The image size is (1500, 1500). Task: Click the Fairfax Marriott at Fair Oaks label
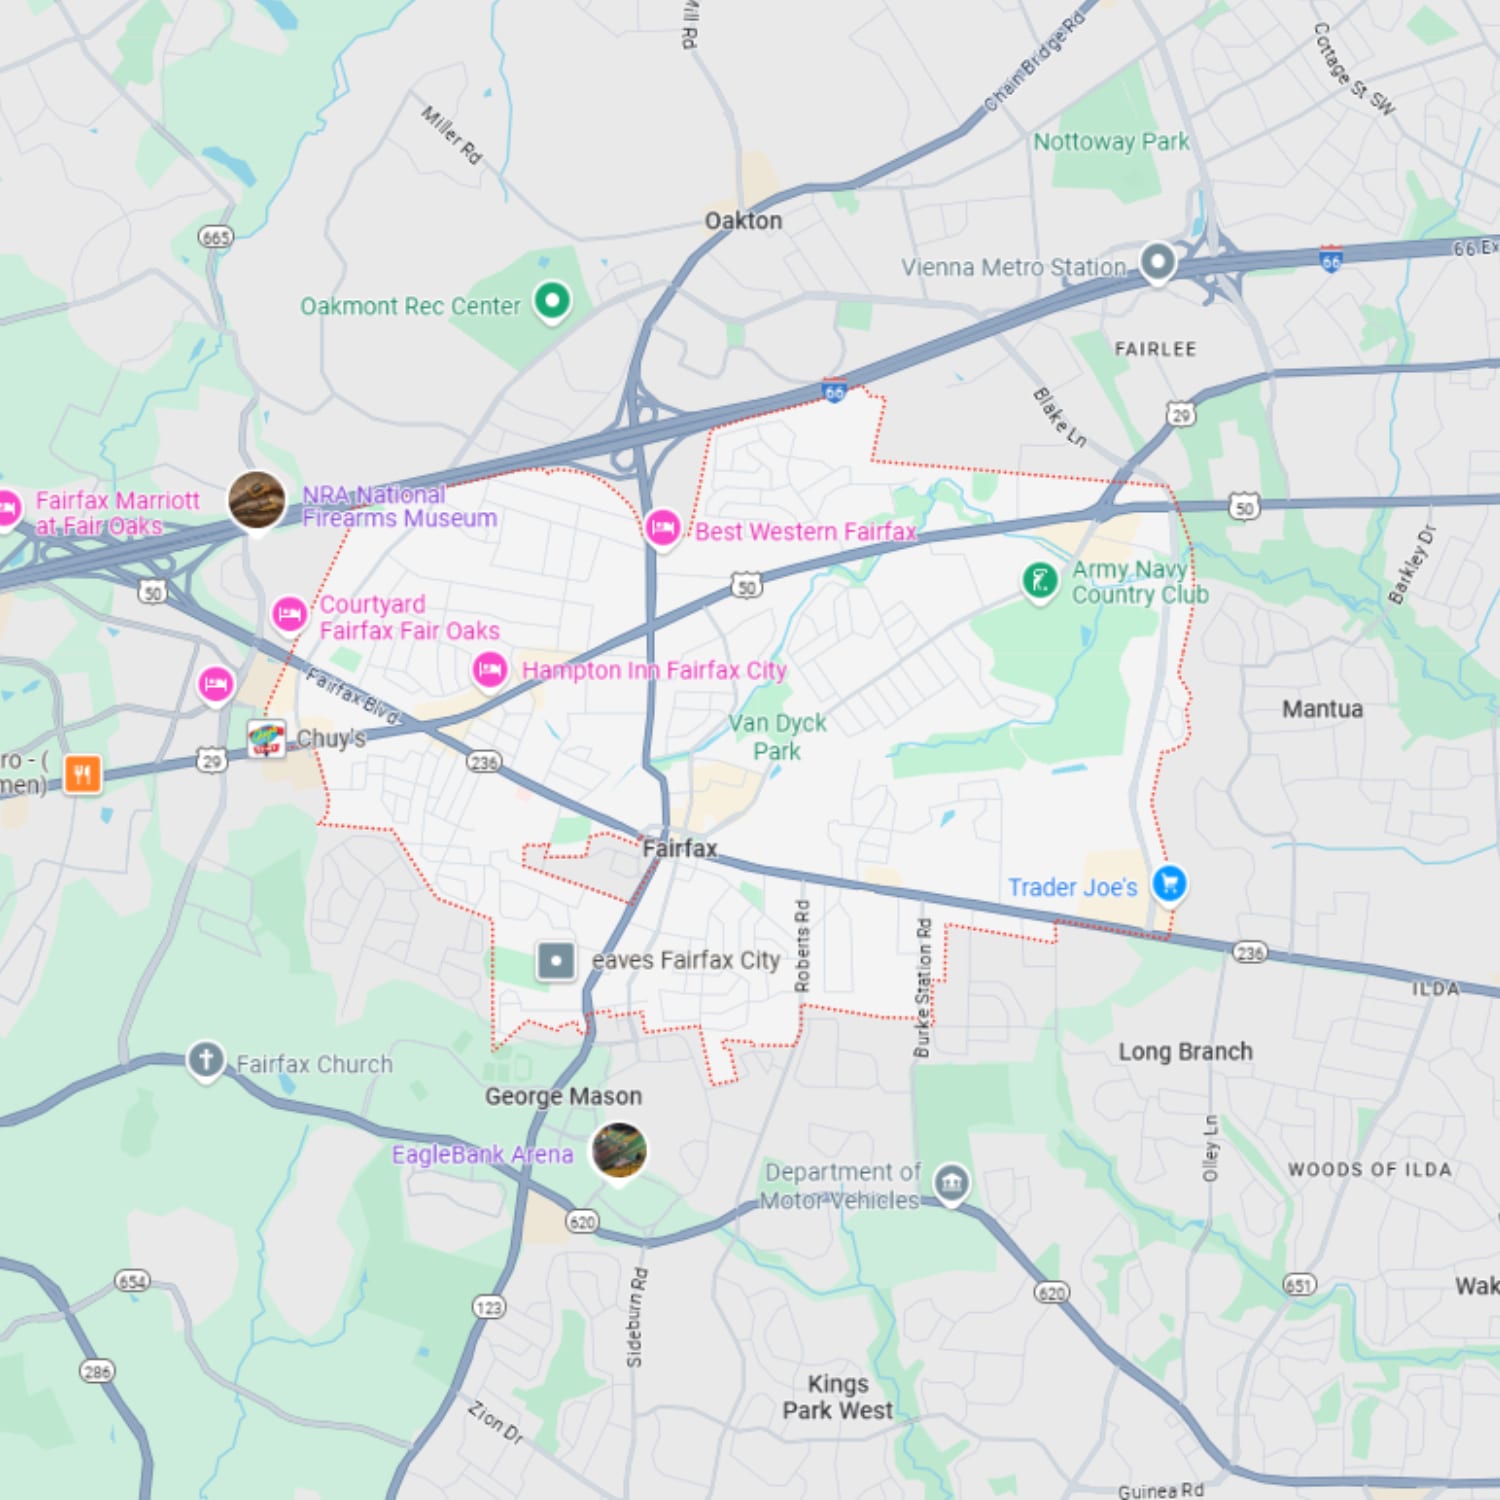click(117, 513)
